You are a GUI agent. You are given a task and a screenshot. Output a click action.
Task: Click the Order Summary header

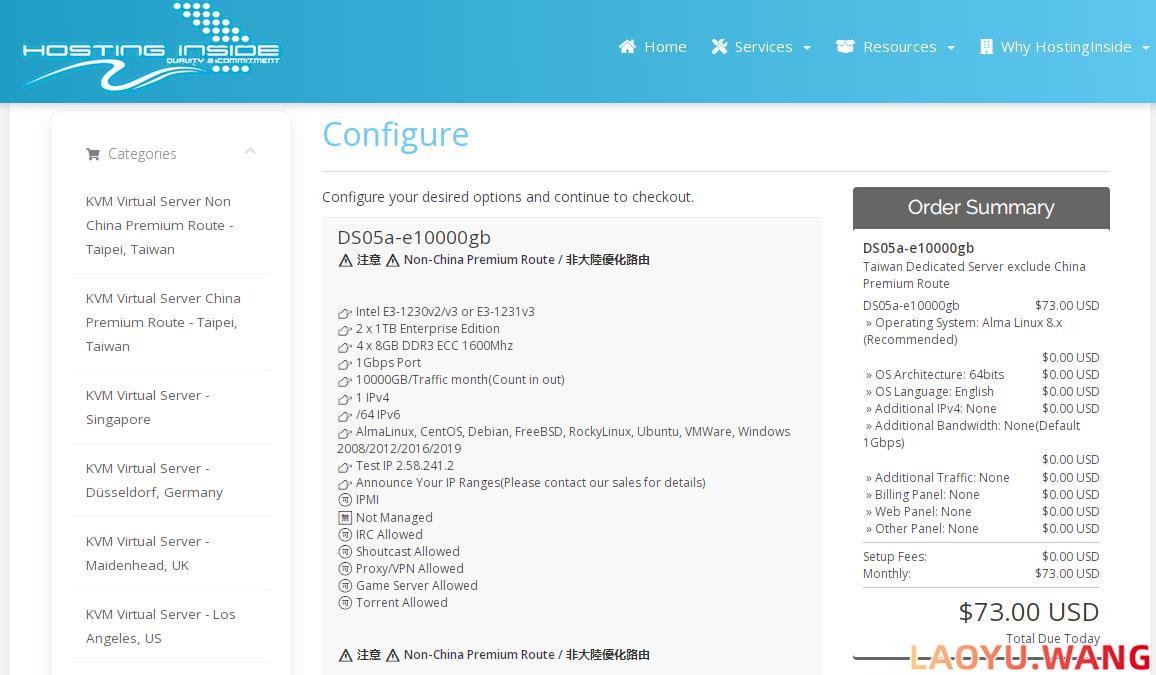click(981, 208)
